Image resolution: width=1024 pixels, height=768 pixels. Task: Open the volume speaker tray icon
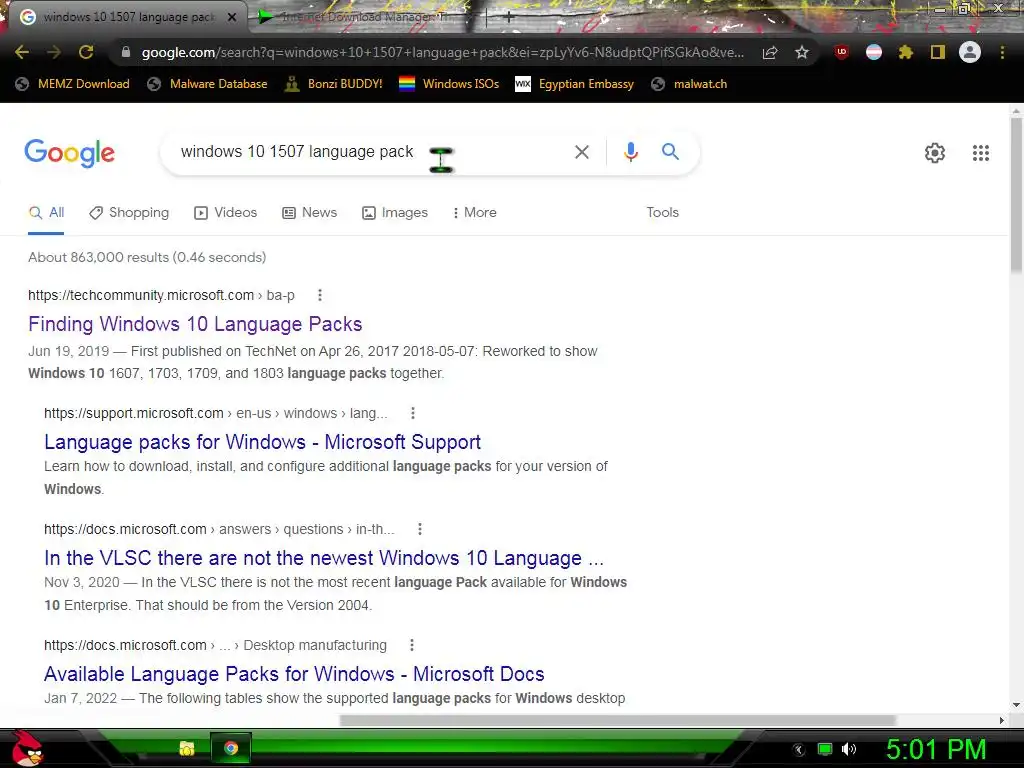pos(848,749)
